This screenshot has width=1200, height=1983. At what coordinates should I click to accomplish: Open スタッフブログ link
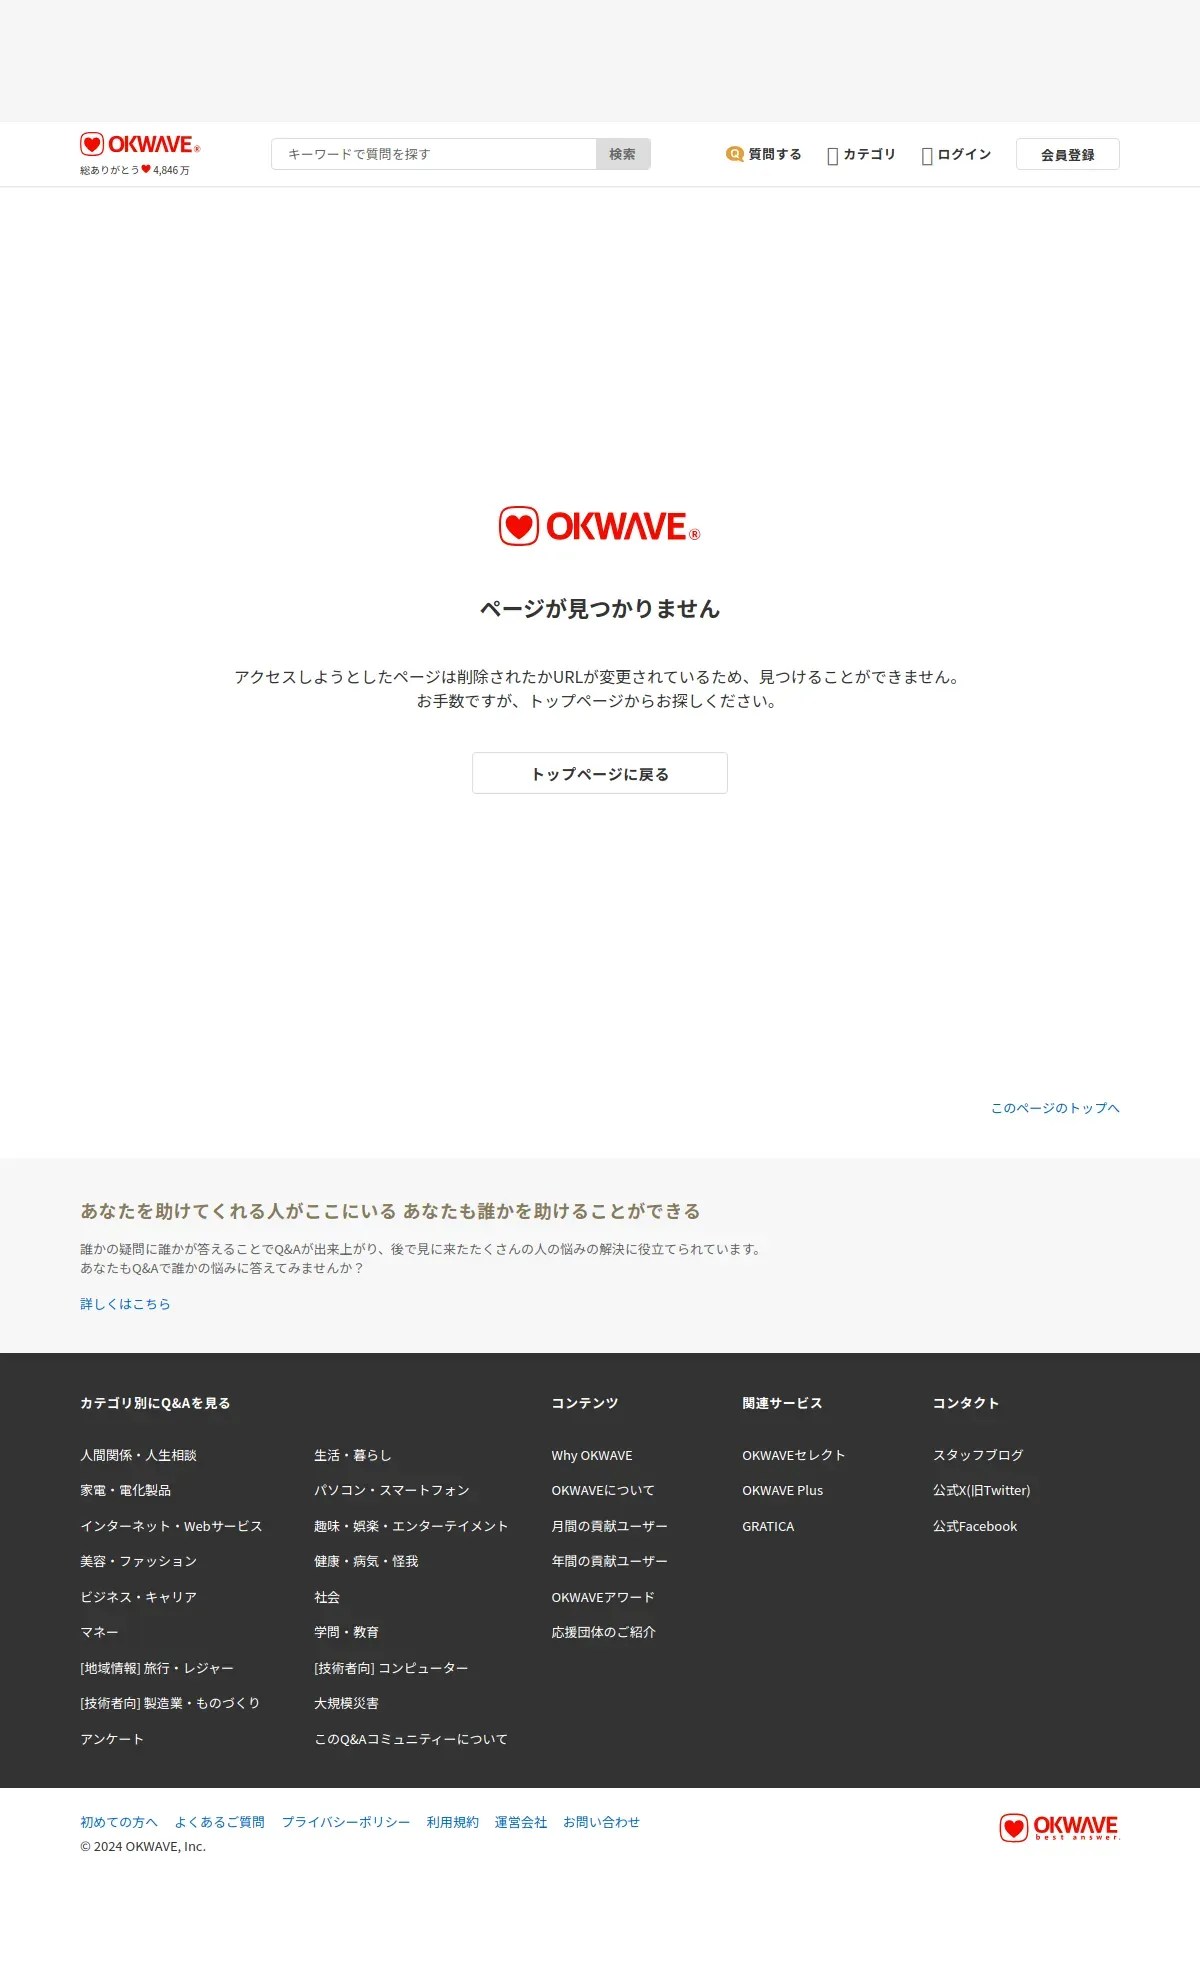pos(978,1455)
